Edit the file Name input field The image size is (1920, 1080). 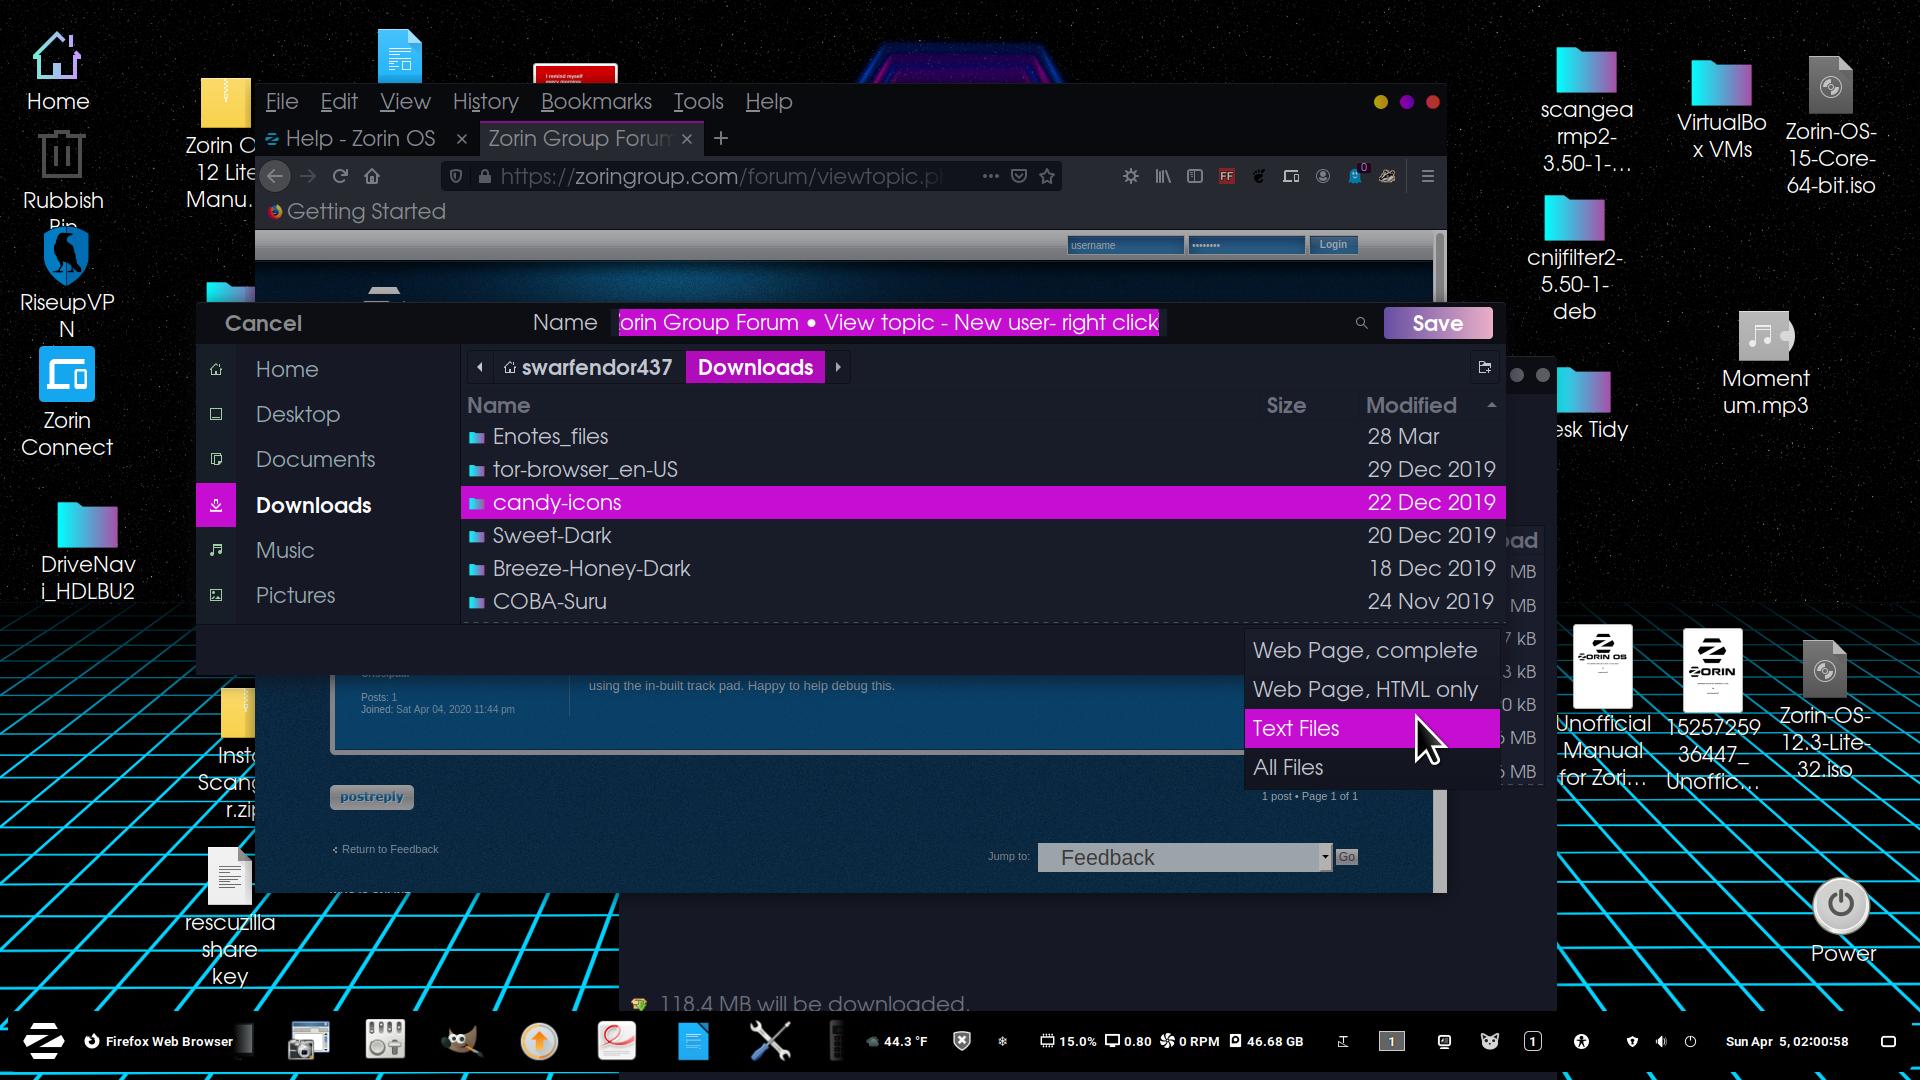point(888,323)
